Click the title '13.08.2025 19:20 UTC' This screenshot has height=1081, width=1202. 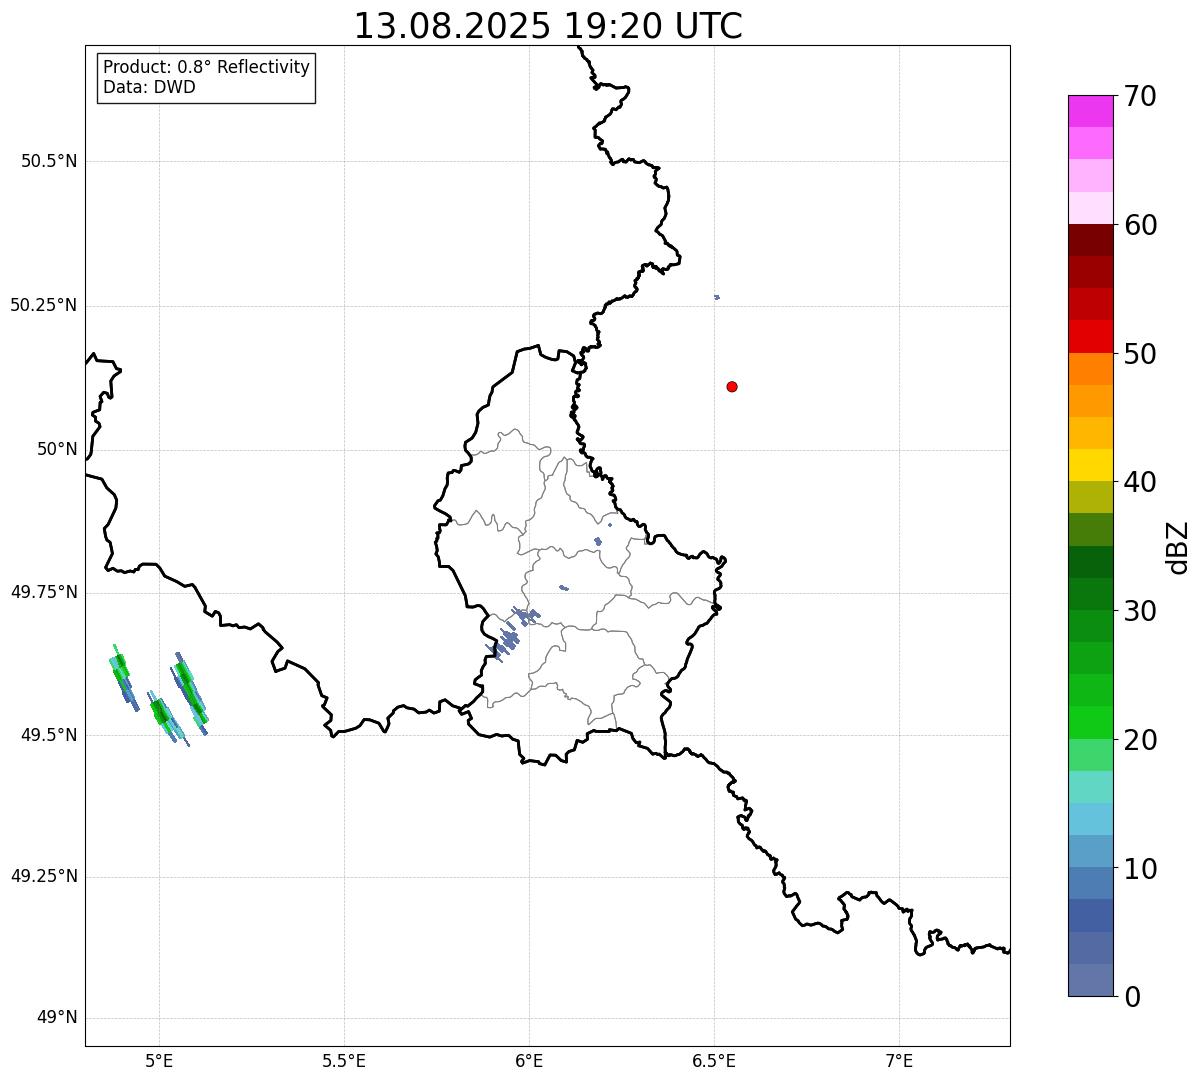coord(548,26)
